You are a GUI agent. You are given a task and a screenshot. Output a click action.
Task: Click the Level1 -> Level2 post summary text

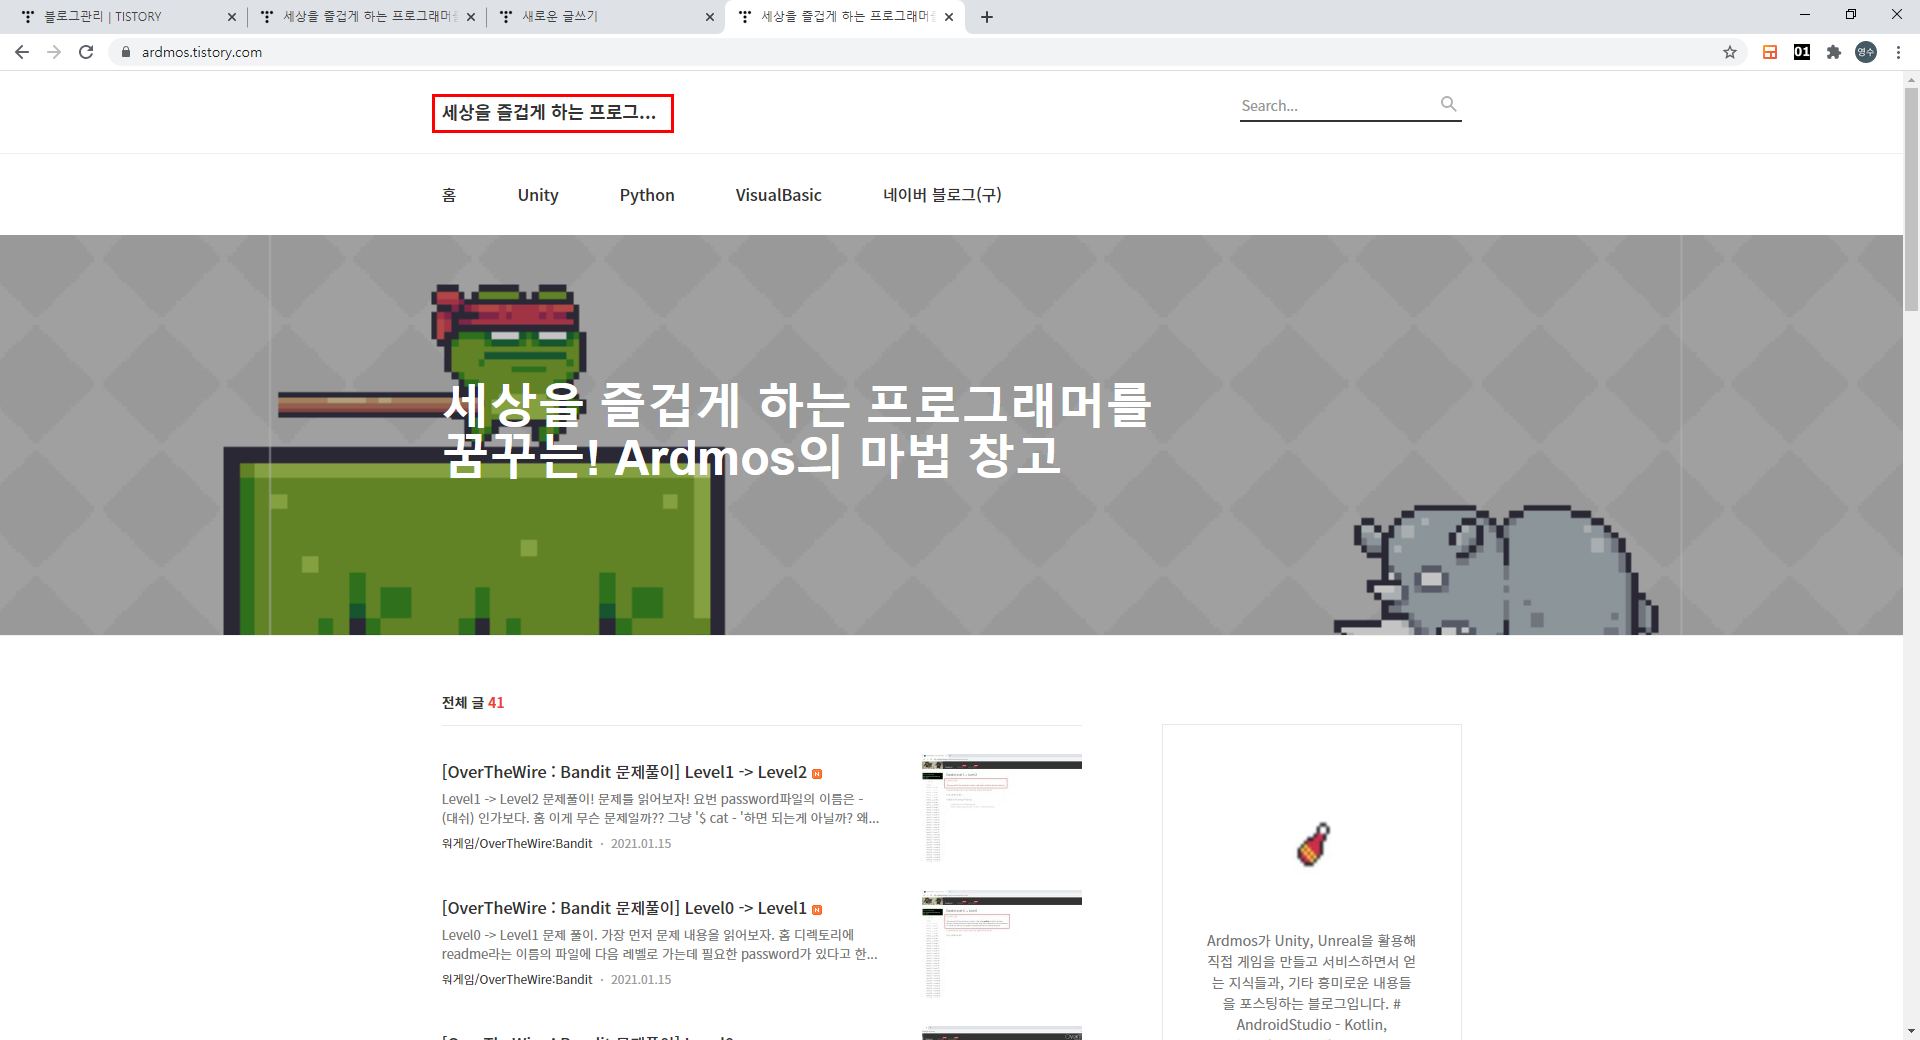pos(660,808)
